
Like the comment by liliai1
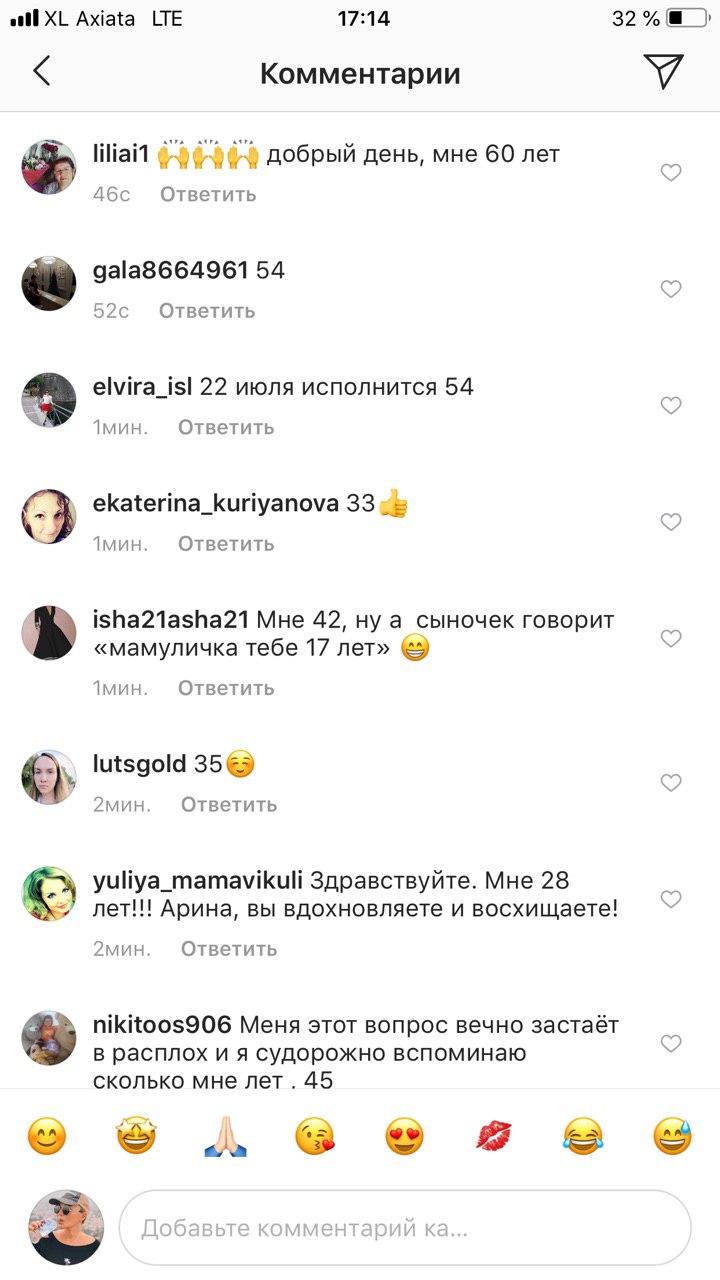click(x=671, y=173)
